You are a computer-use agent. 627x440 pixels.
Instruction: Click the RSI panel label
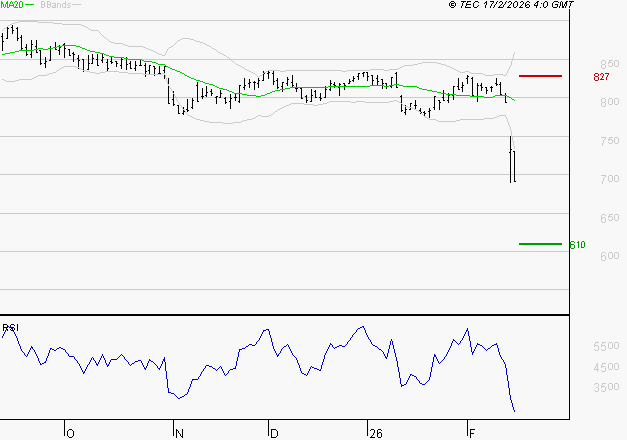(10, 328)
